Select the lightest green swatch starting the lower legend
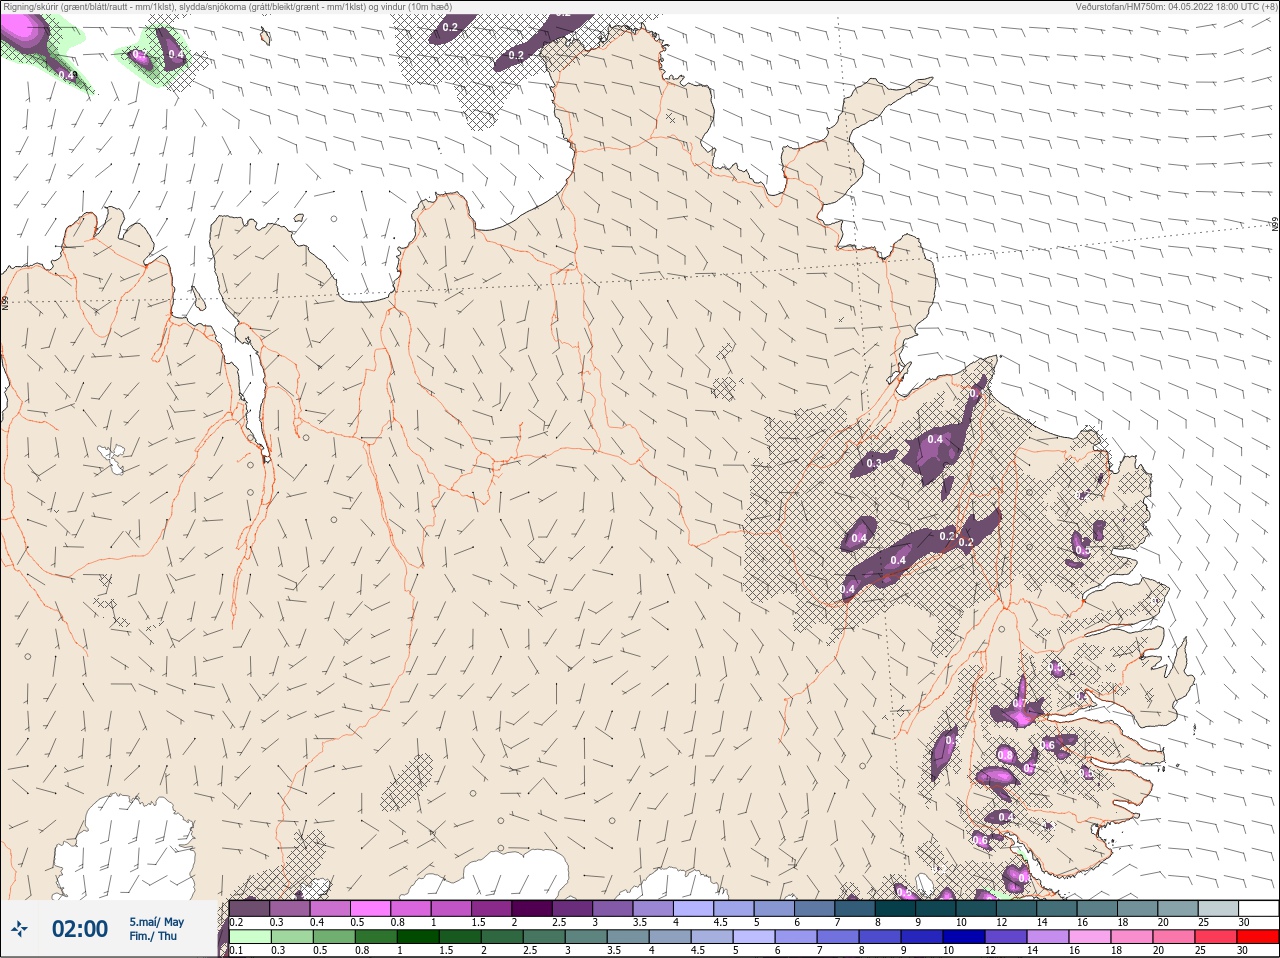1280x958 pixels. point(250,937)
